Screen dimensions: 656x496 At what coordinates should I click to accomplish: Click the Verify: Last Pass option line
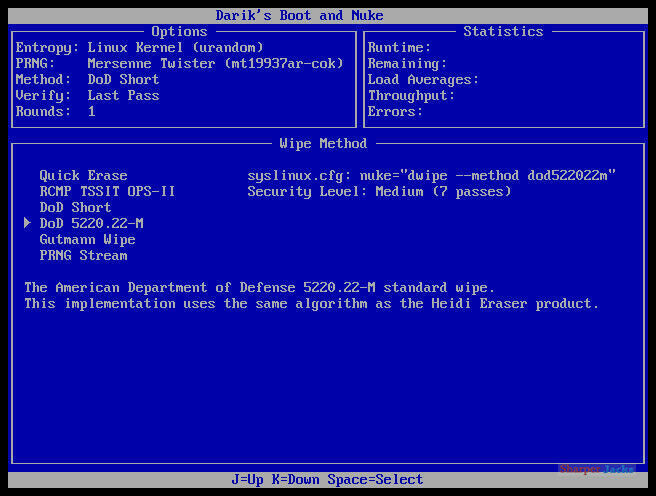(87, 96)
